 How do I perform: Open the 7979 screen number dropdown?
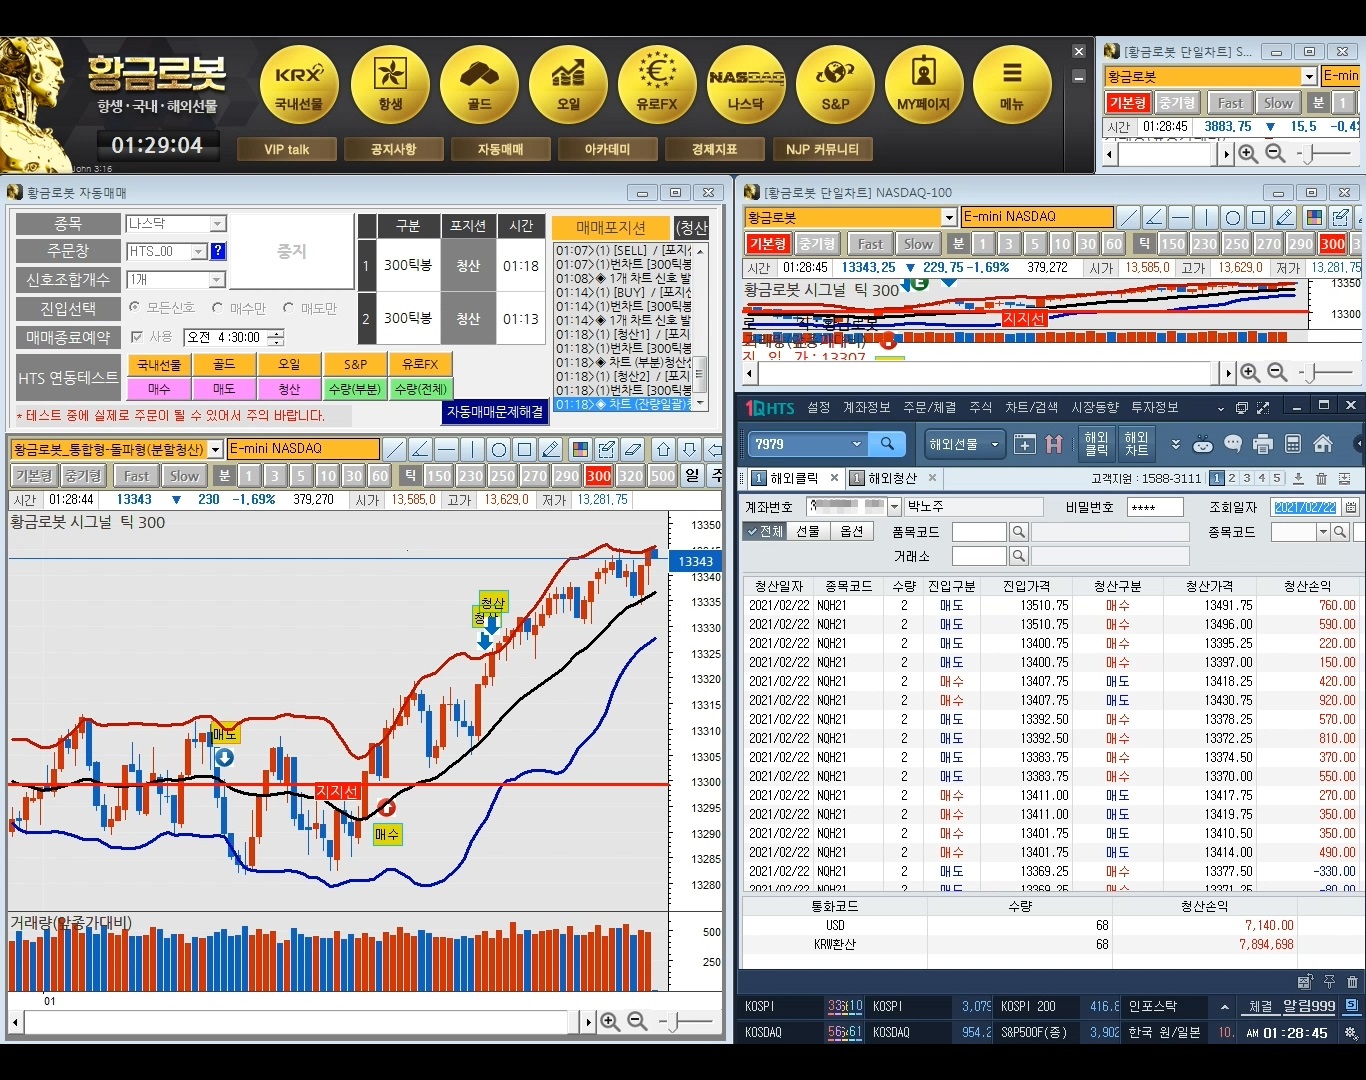click(x=856, y=444)
